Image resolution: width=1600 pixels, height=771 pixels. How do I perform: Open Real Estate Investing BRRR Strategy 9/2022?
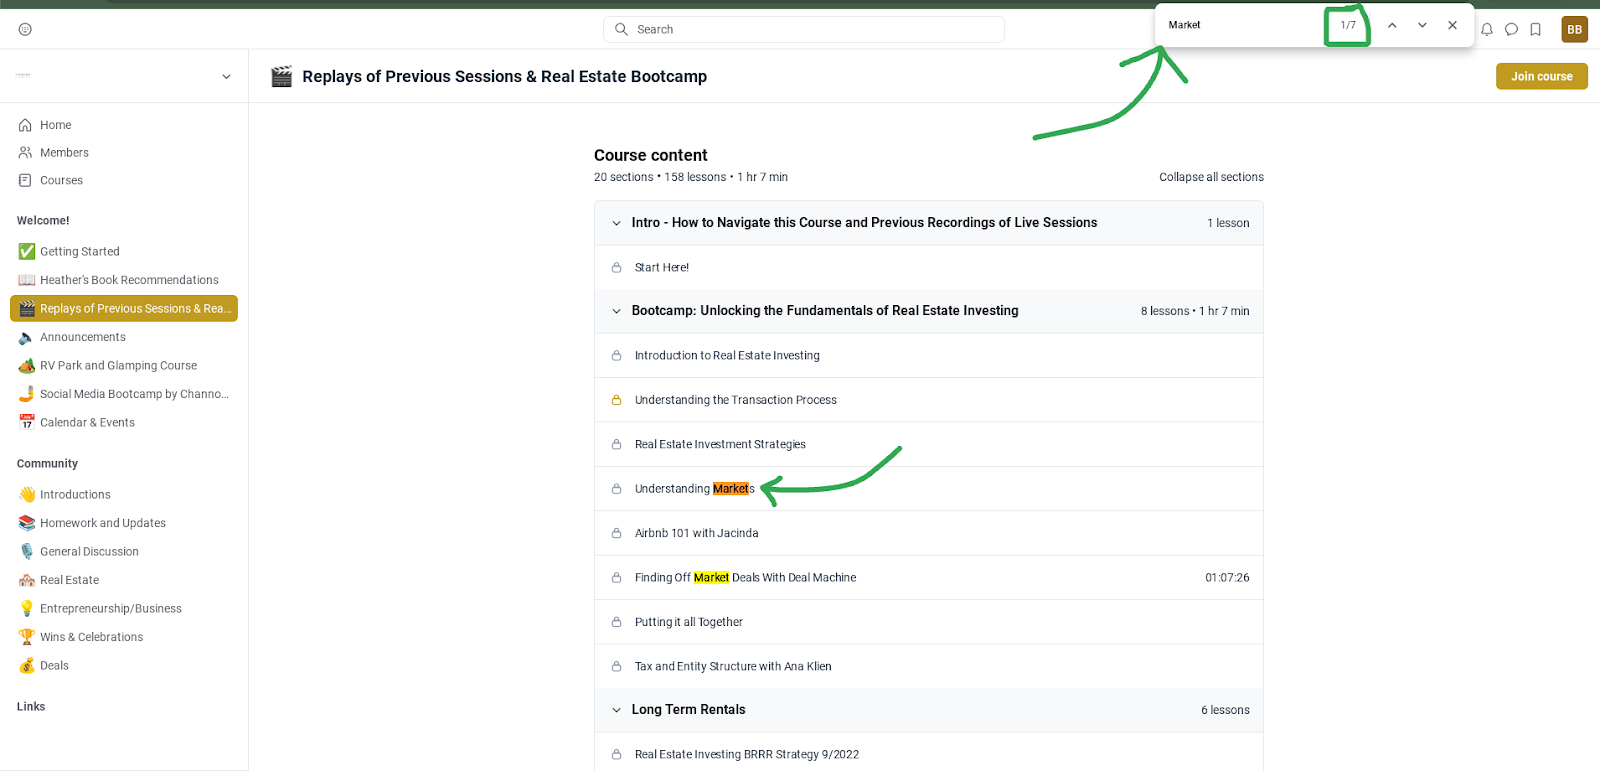pos(929,754)
